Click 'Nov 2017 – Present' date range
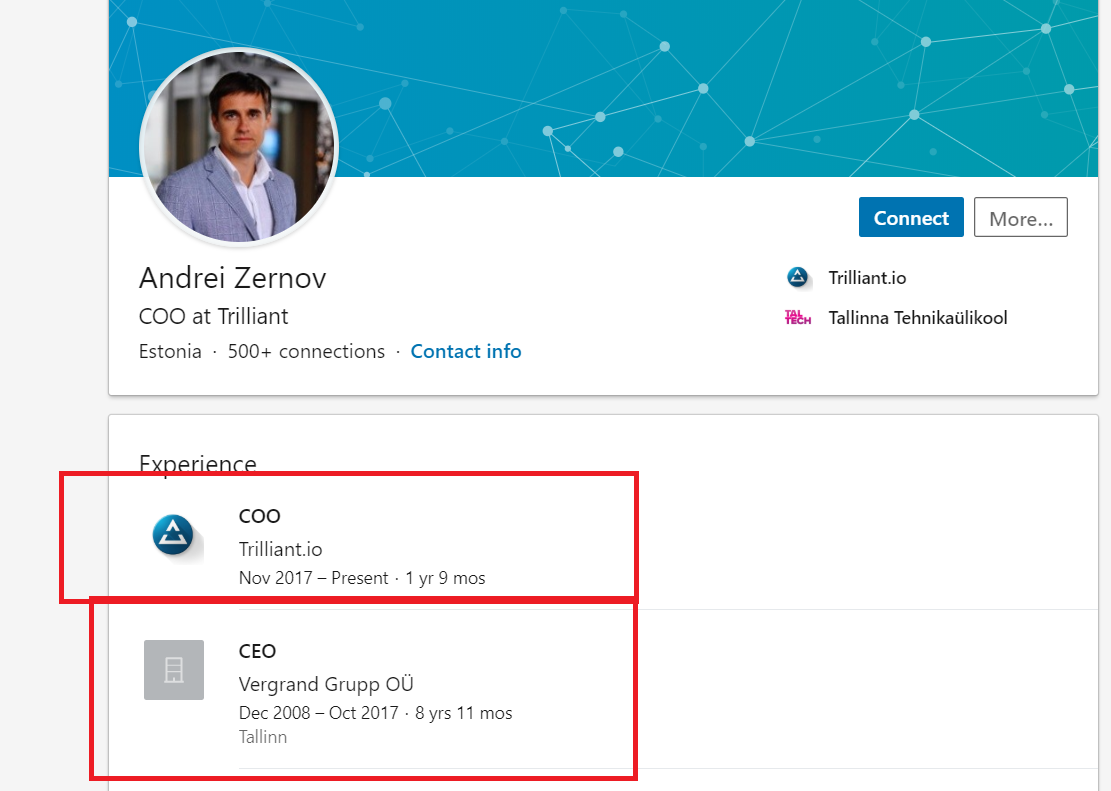Viewport: 1111px width, 791px height. (313, 578)
